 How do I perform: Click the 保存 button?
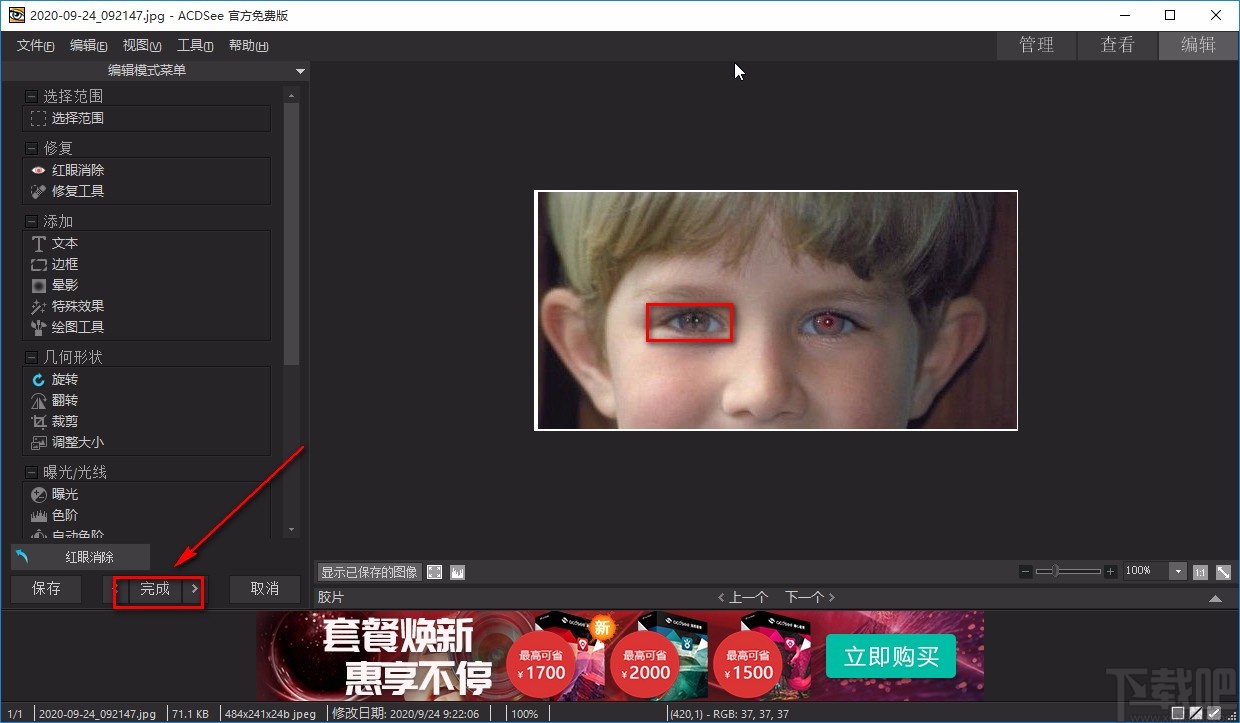(x=47, y=589)
